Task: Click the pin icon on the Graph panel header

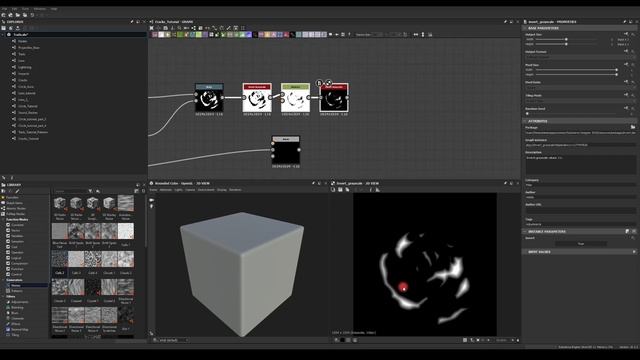Action: click(x=505, y=22)
